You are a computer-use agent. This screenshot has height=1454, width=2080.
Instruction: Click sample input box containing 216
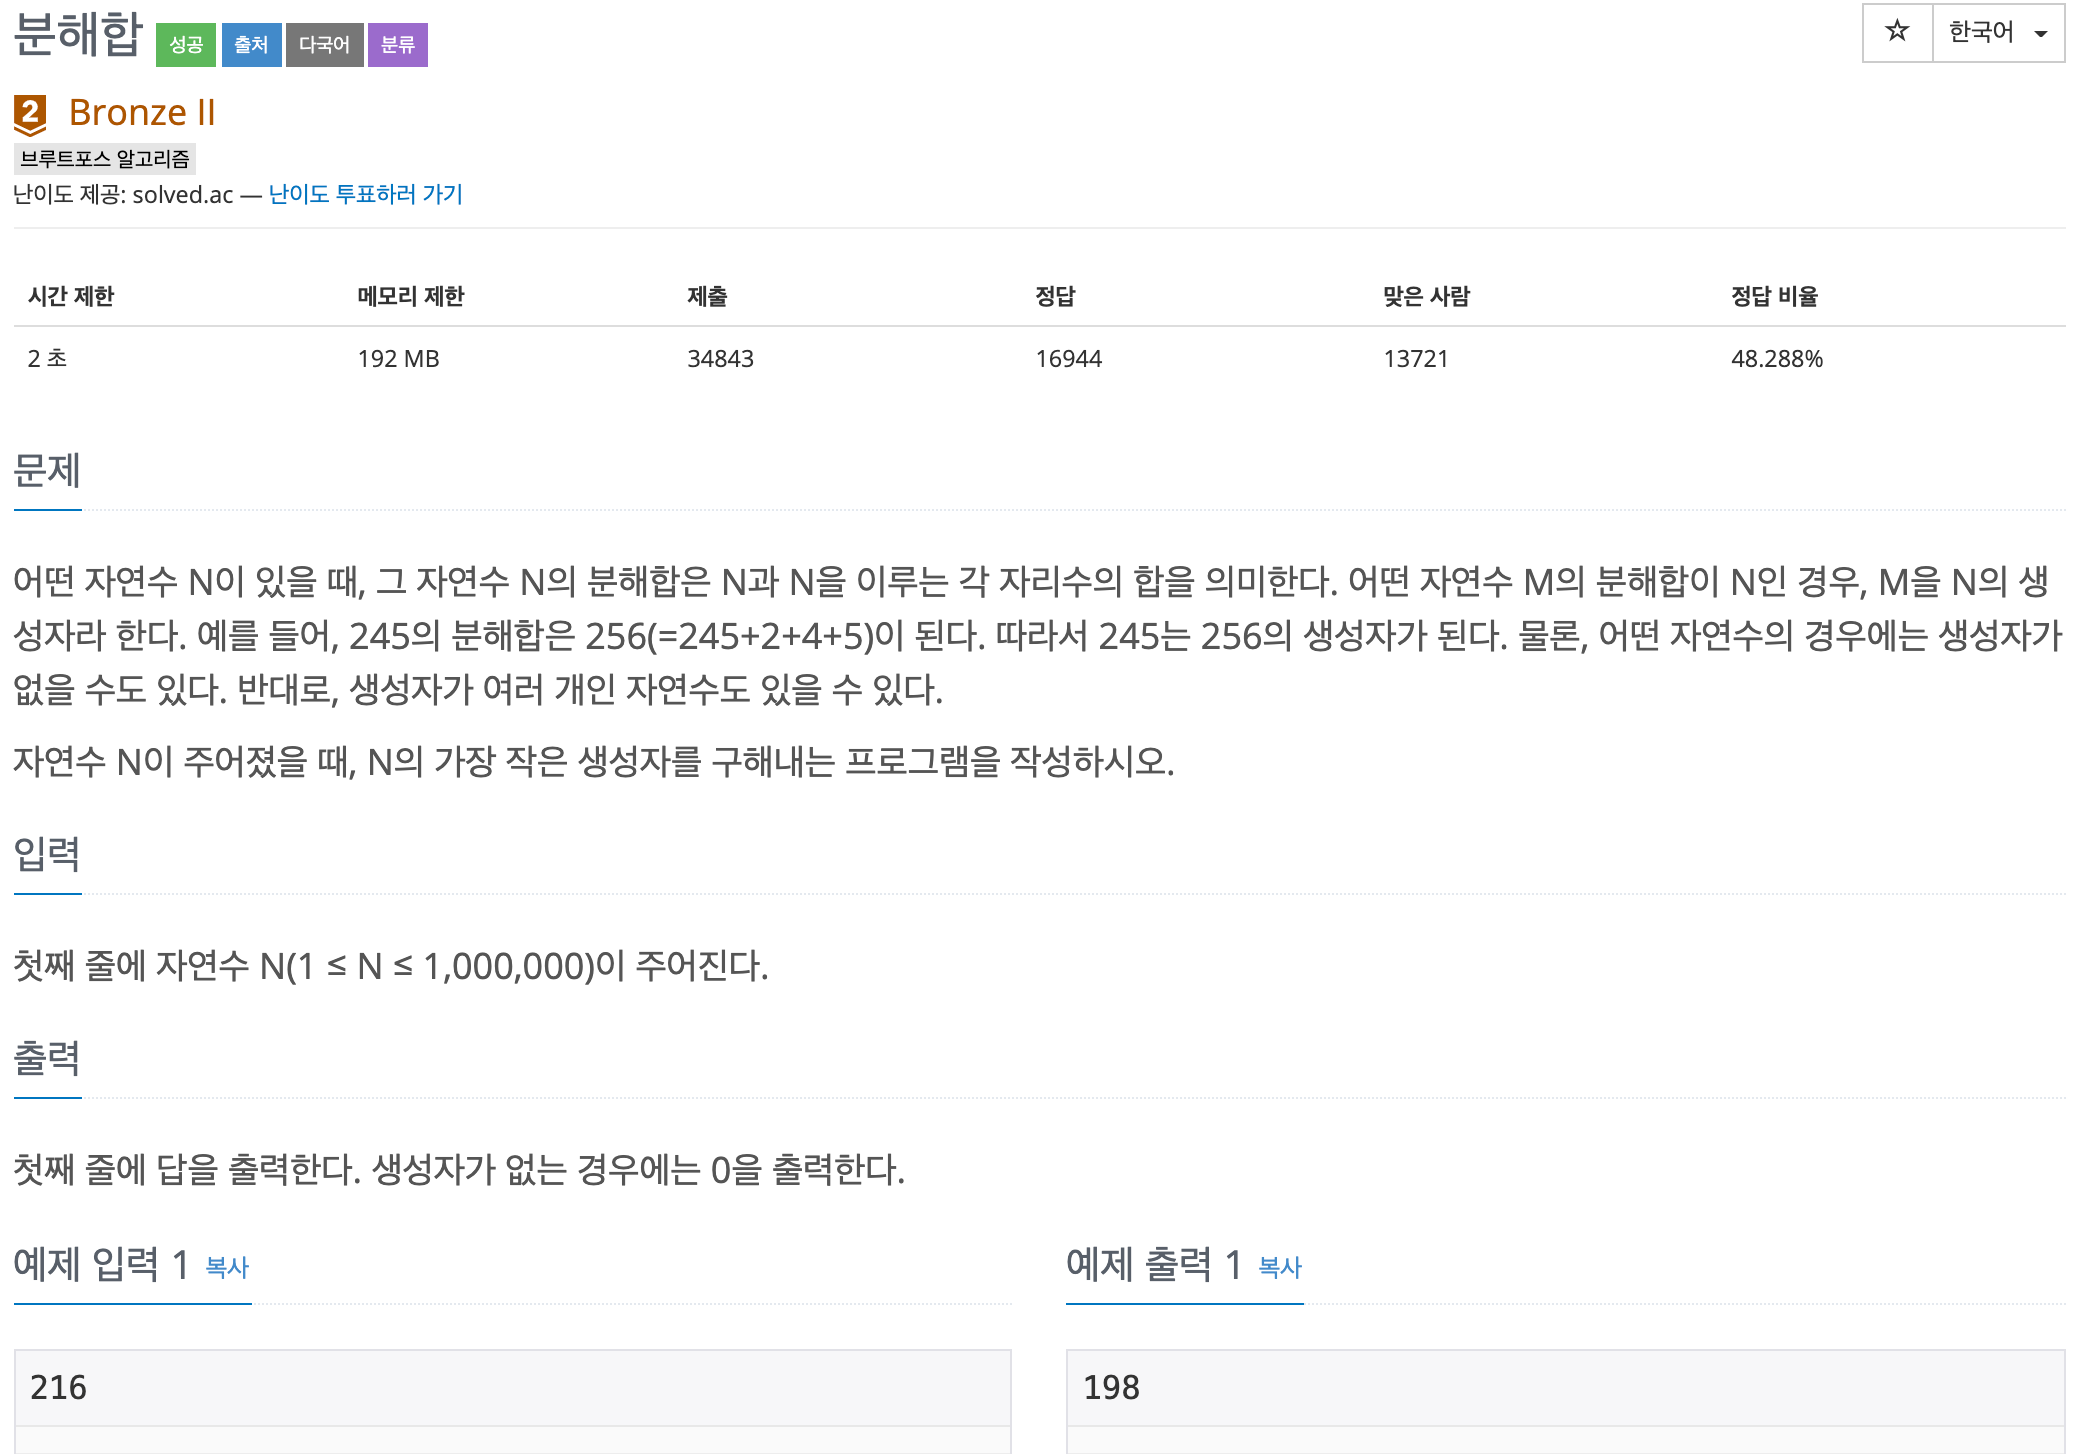point(512,1387)
